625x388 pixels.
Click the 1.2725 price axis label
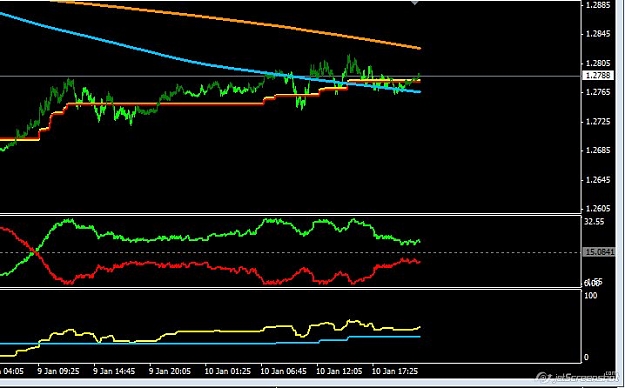click(x=598, y=122)
